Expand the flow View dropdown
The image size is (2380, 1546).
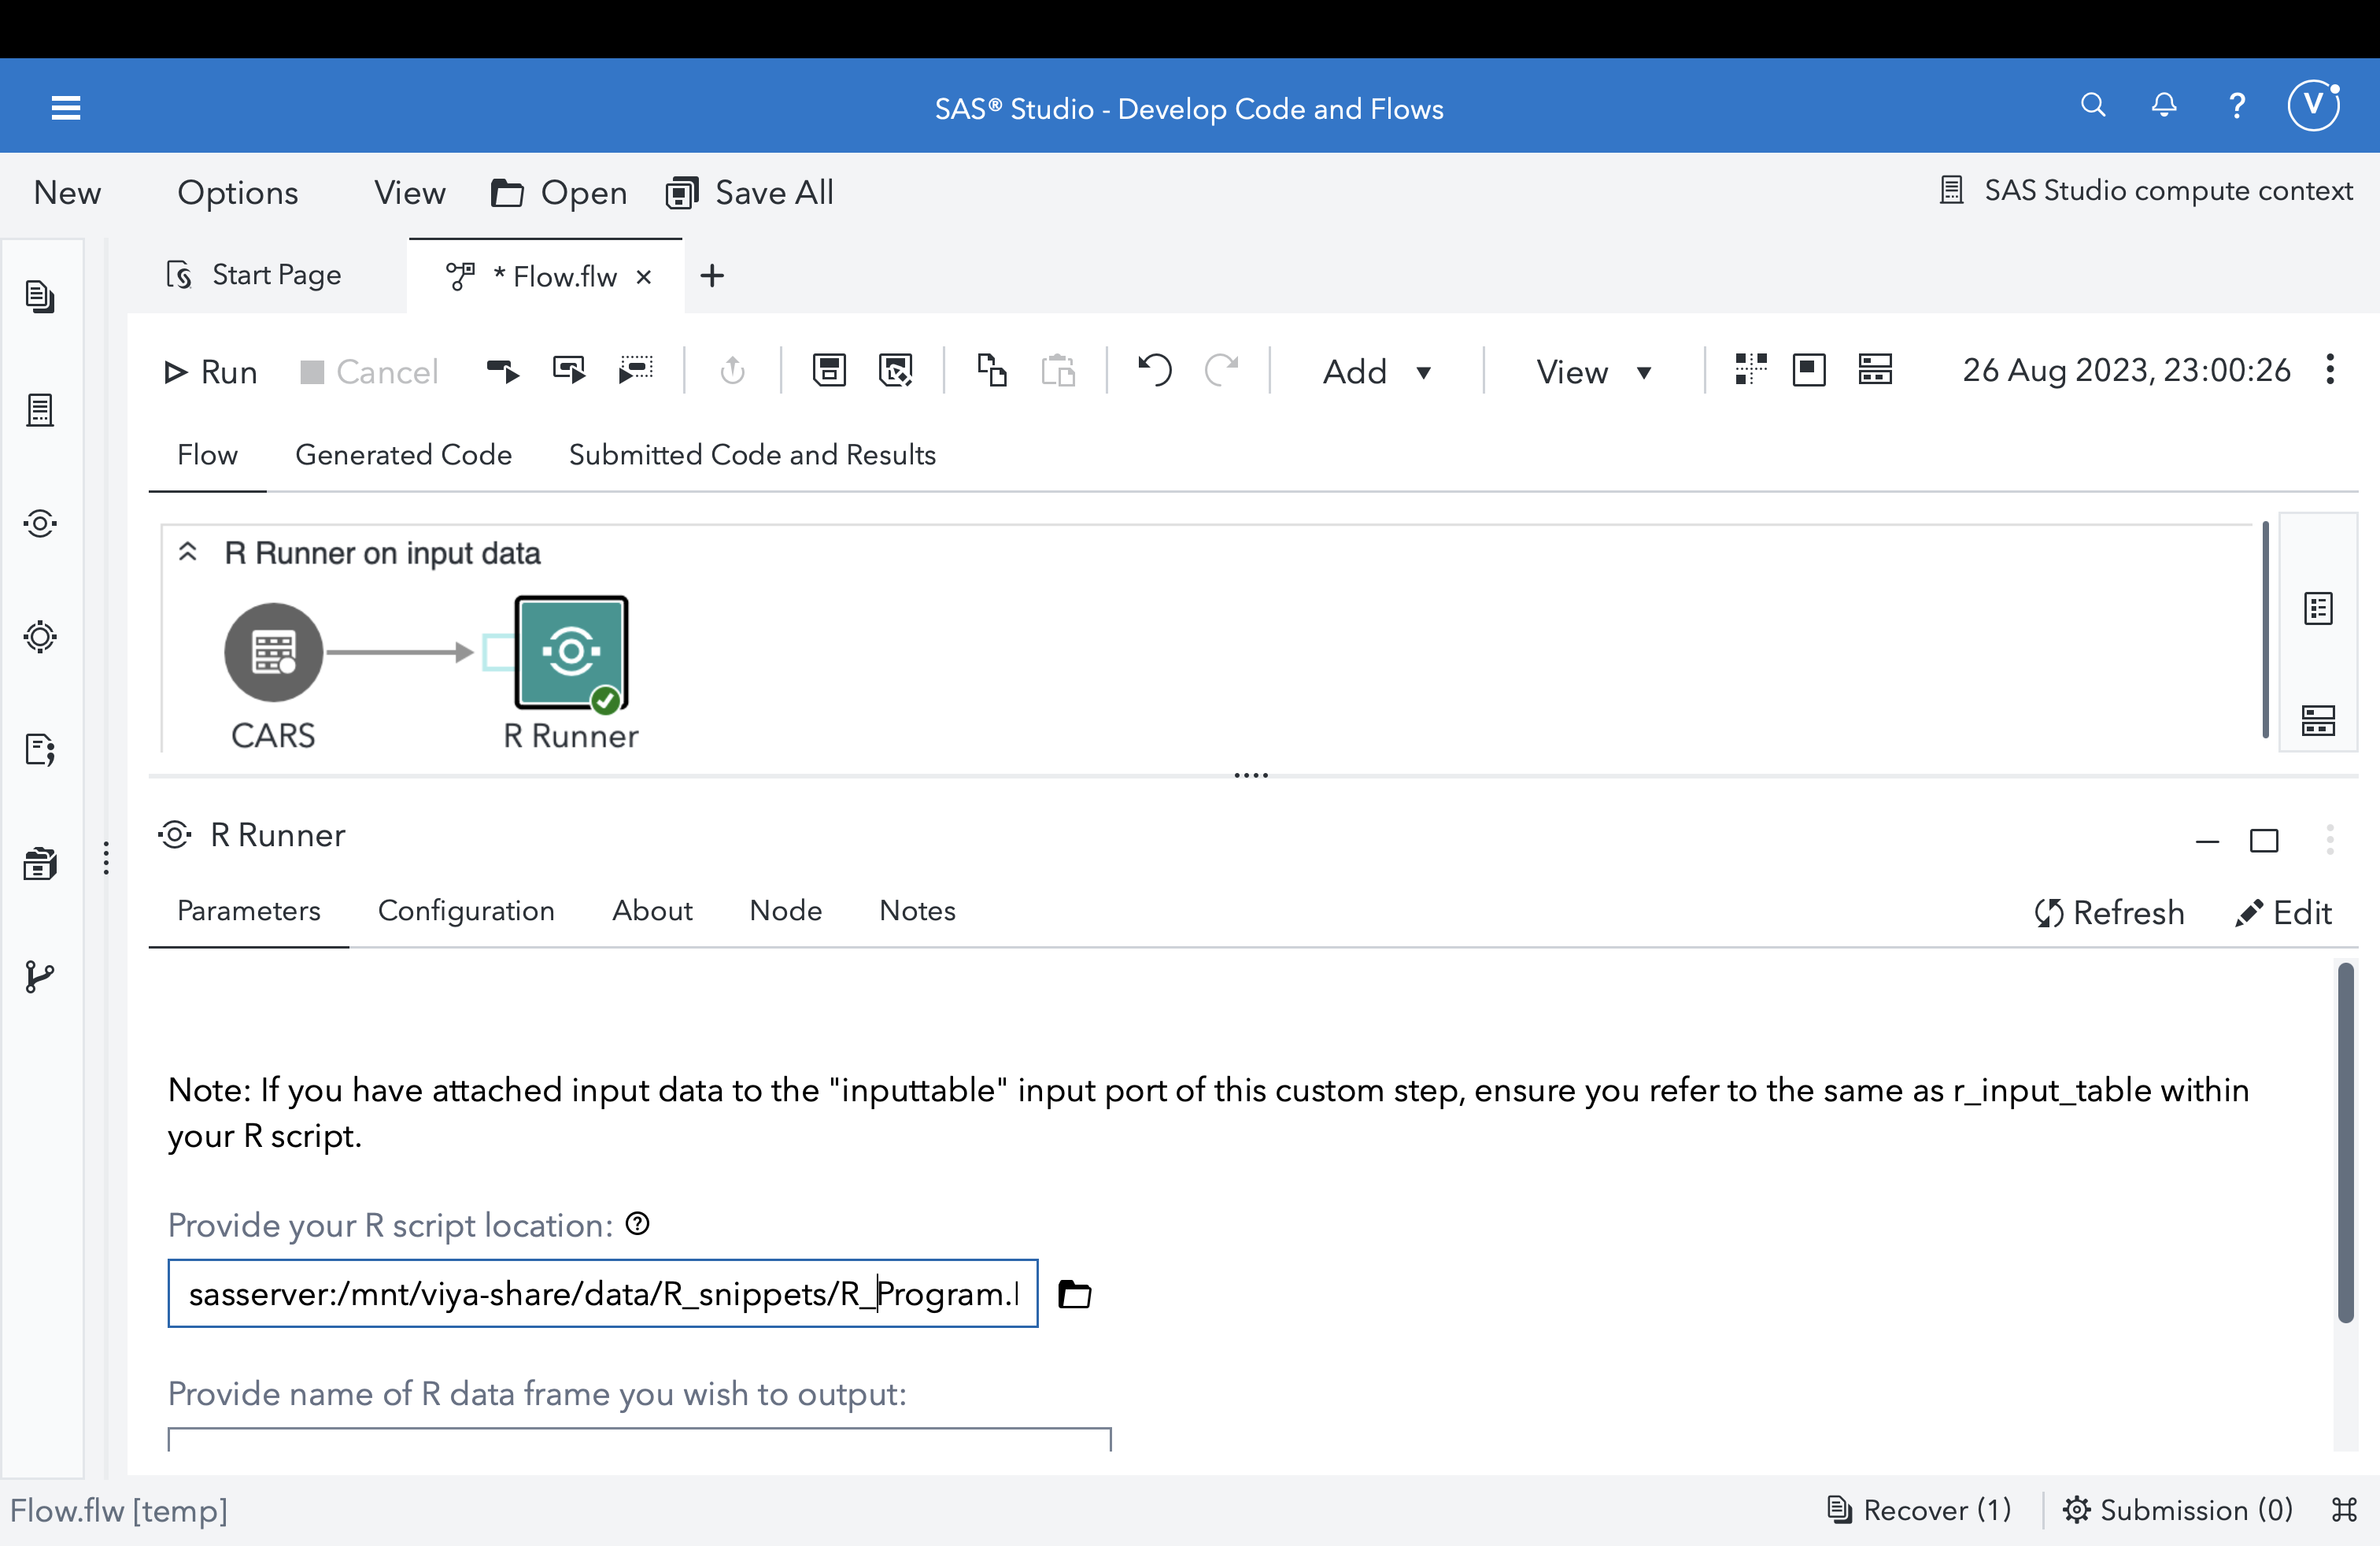[x=1593, y=372]
